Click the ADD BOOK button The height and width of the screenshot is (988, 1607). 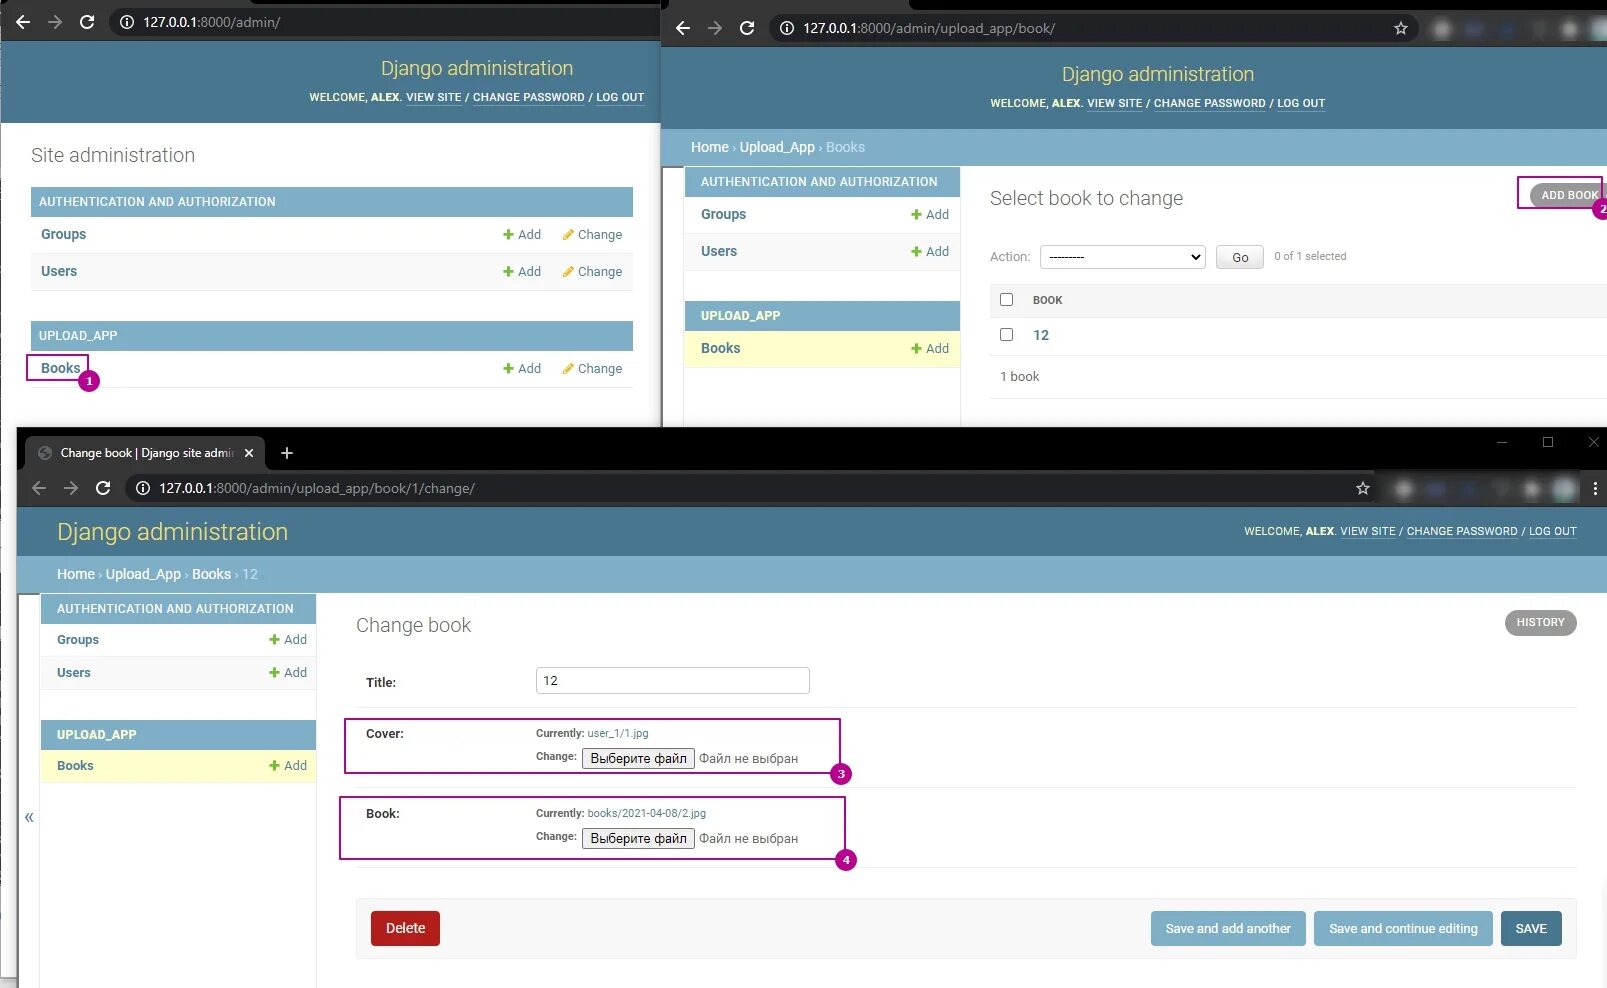point(1567,195)
